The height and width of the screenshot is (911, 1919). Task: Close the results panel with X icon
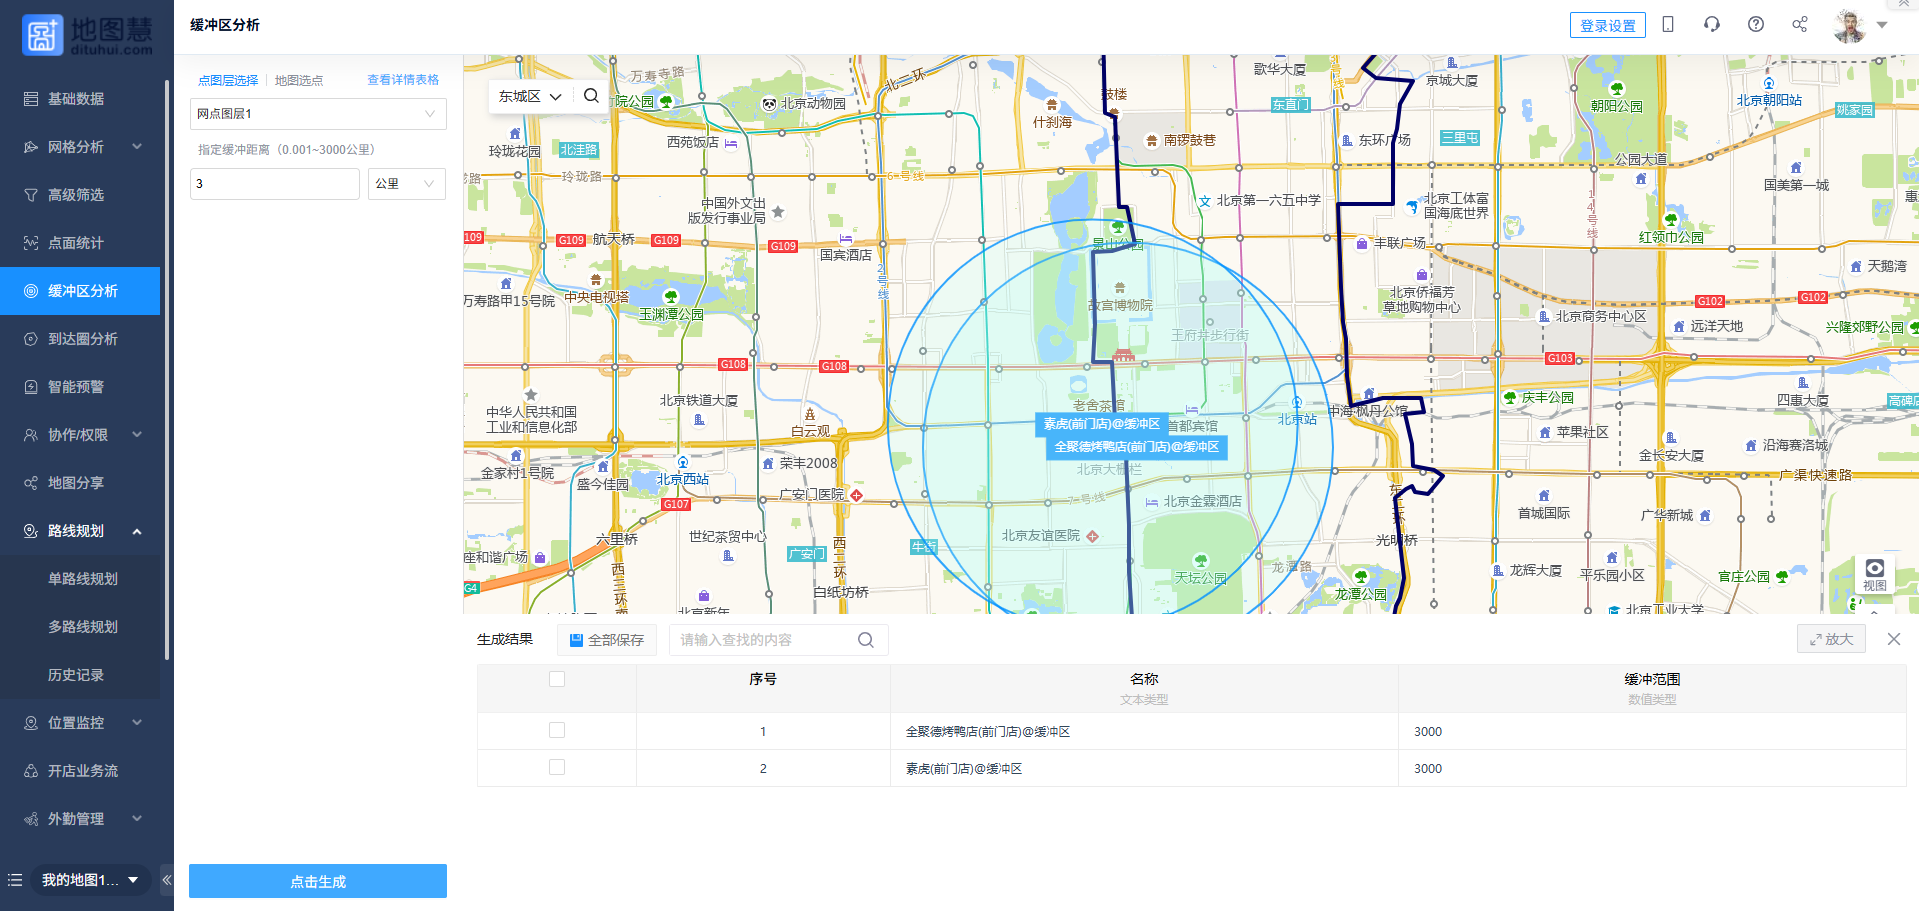[1894, 639]
